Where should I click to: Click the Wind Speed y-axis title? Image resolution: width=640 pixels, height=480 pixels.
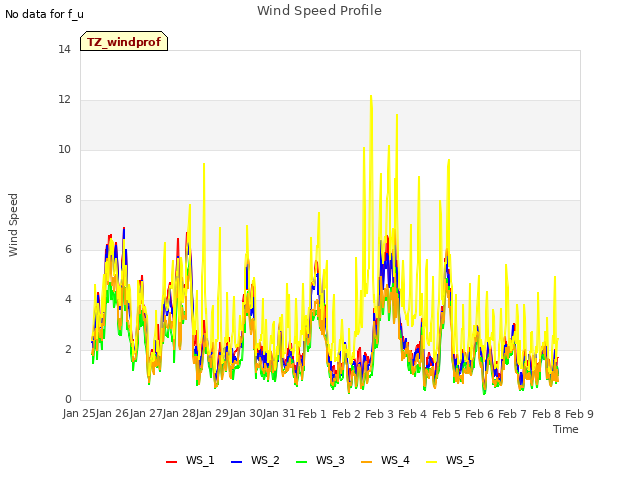coord(13,225)
